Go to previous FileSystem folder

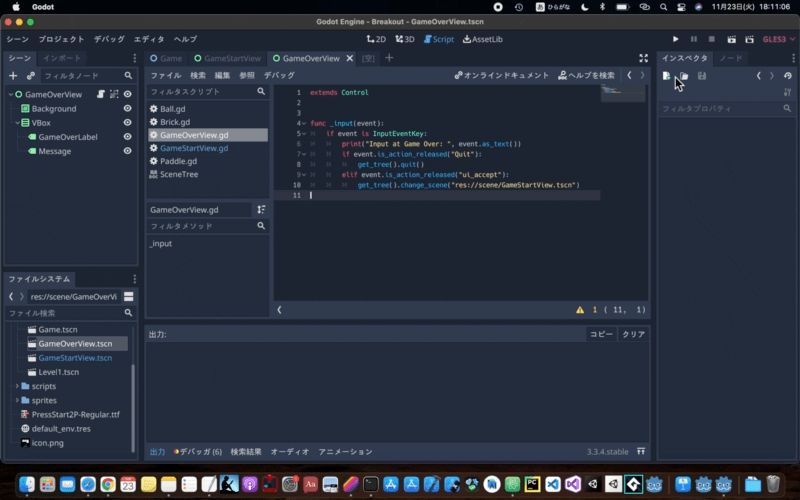[x=11, y=296]
